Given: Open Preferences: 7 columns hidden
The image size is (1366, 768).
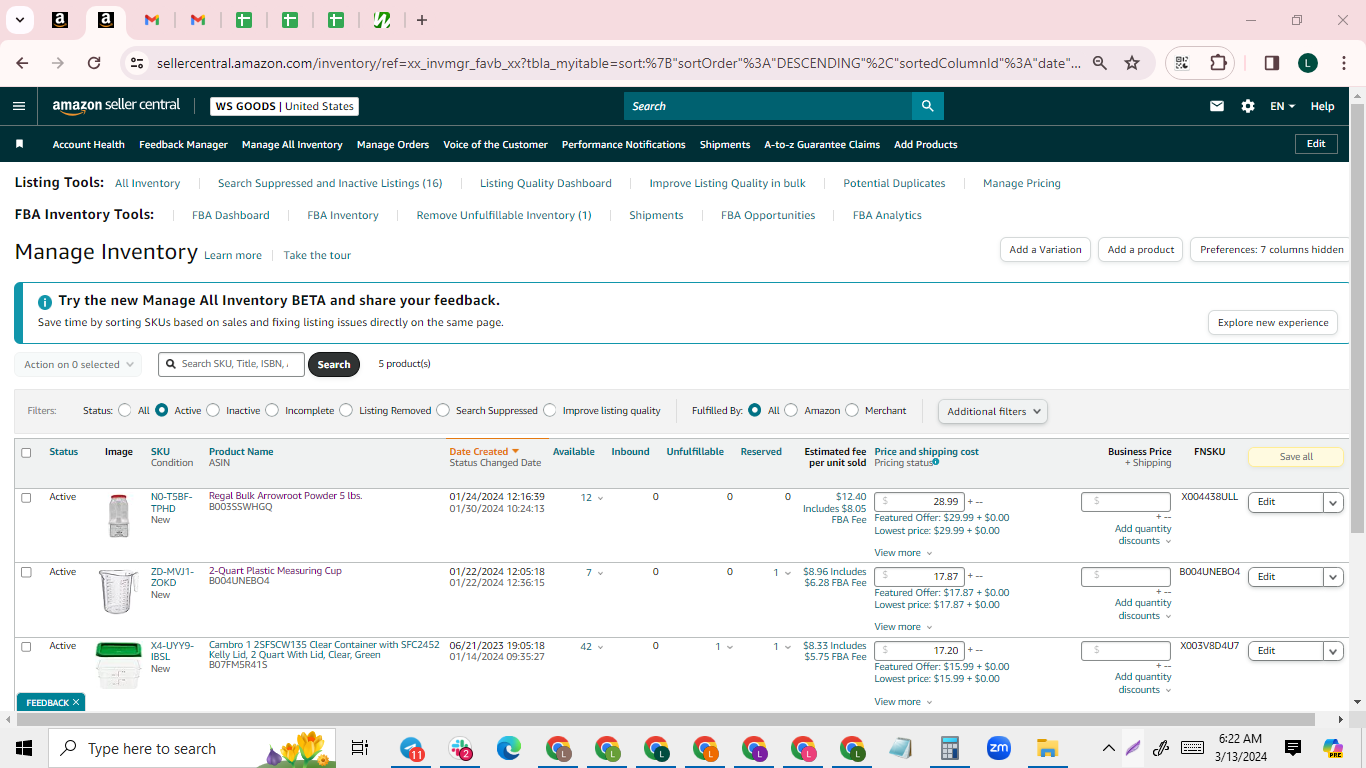Looking at the screenshot, I should pos(1271,250).
